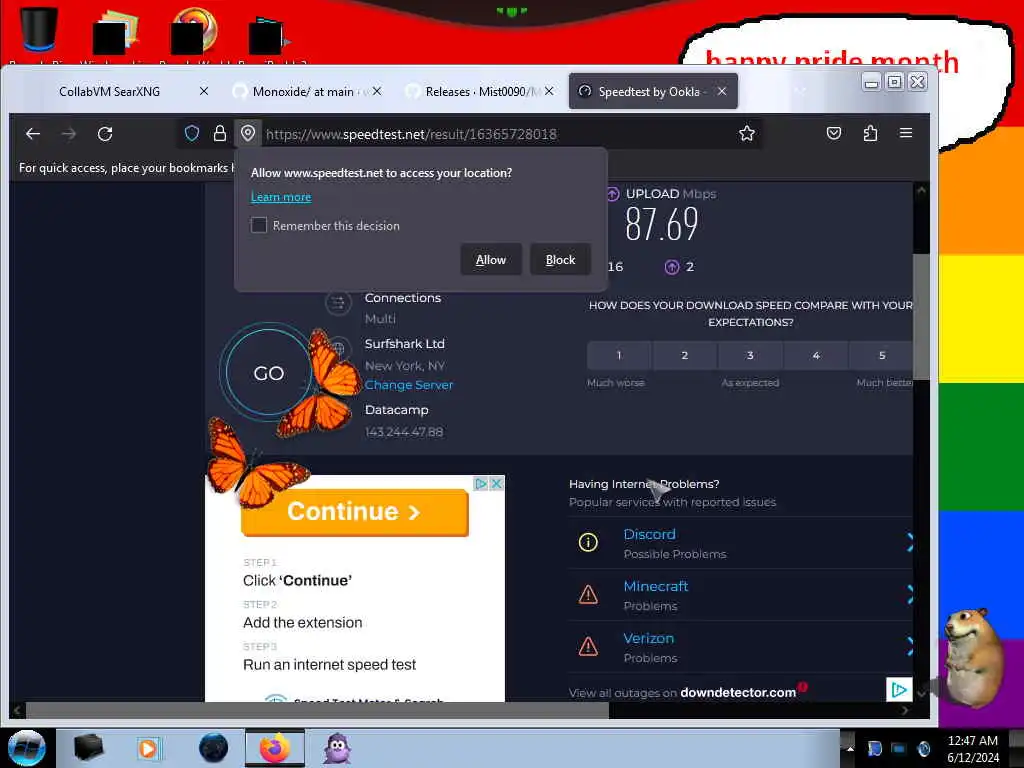Click the Discord info status icon

tap(588, 542)
